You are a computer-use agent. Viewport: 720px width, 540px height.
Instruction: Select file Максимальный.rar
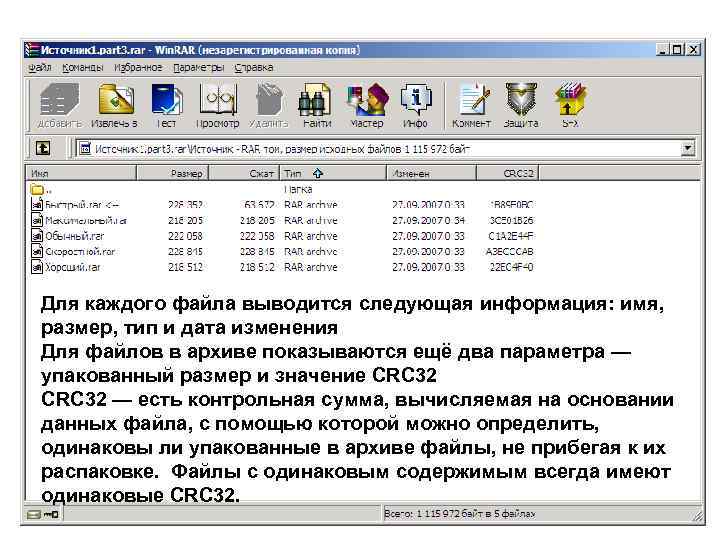pyautogui.click(x=79, y=220)
